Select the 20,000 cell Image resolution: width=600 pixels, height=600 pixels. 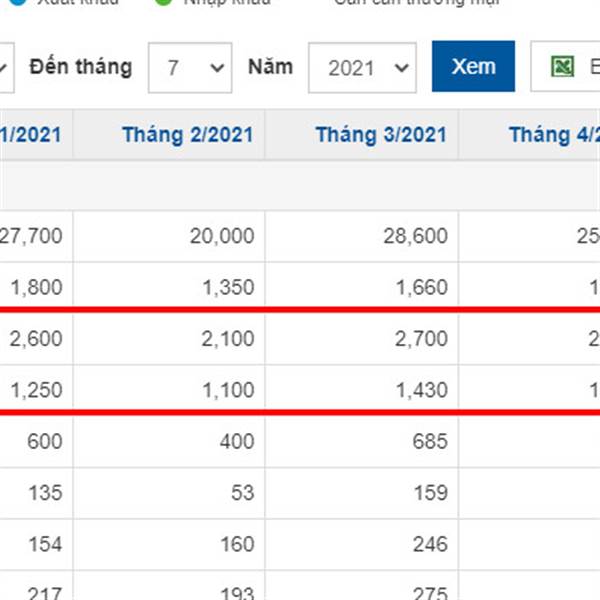169,236
